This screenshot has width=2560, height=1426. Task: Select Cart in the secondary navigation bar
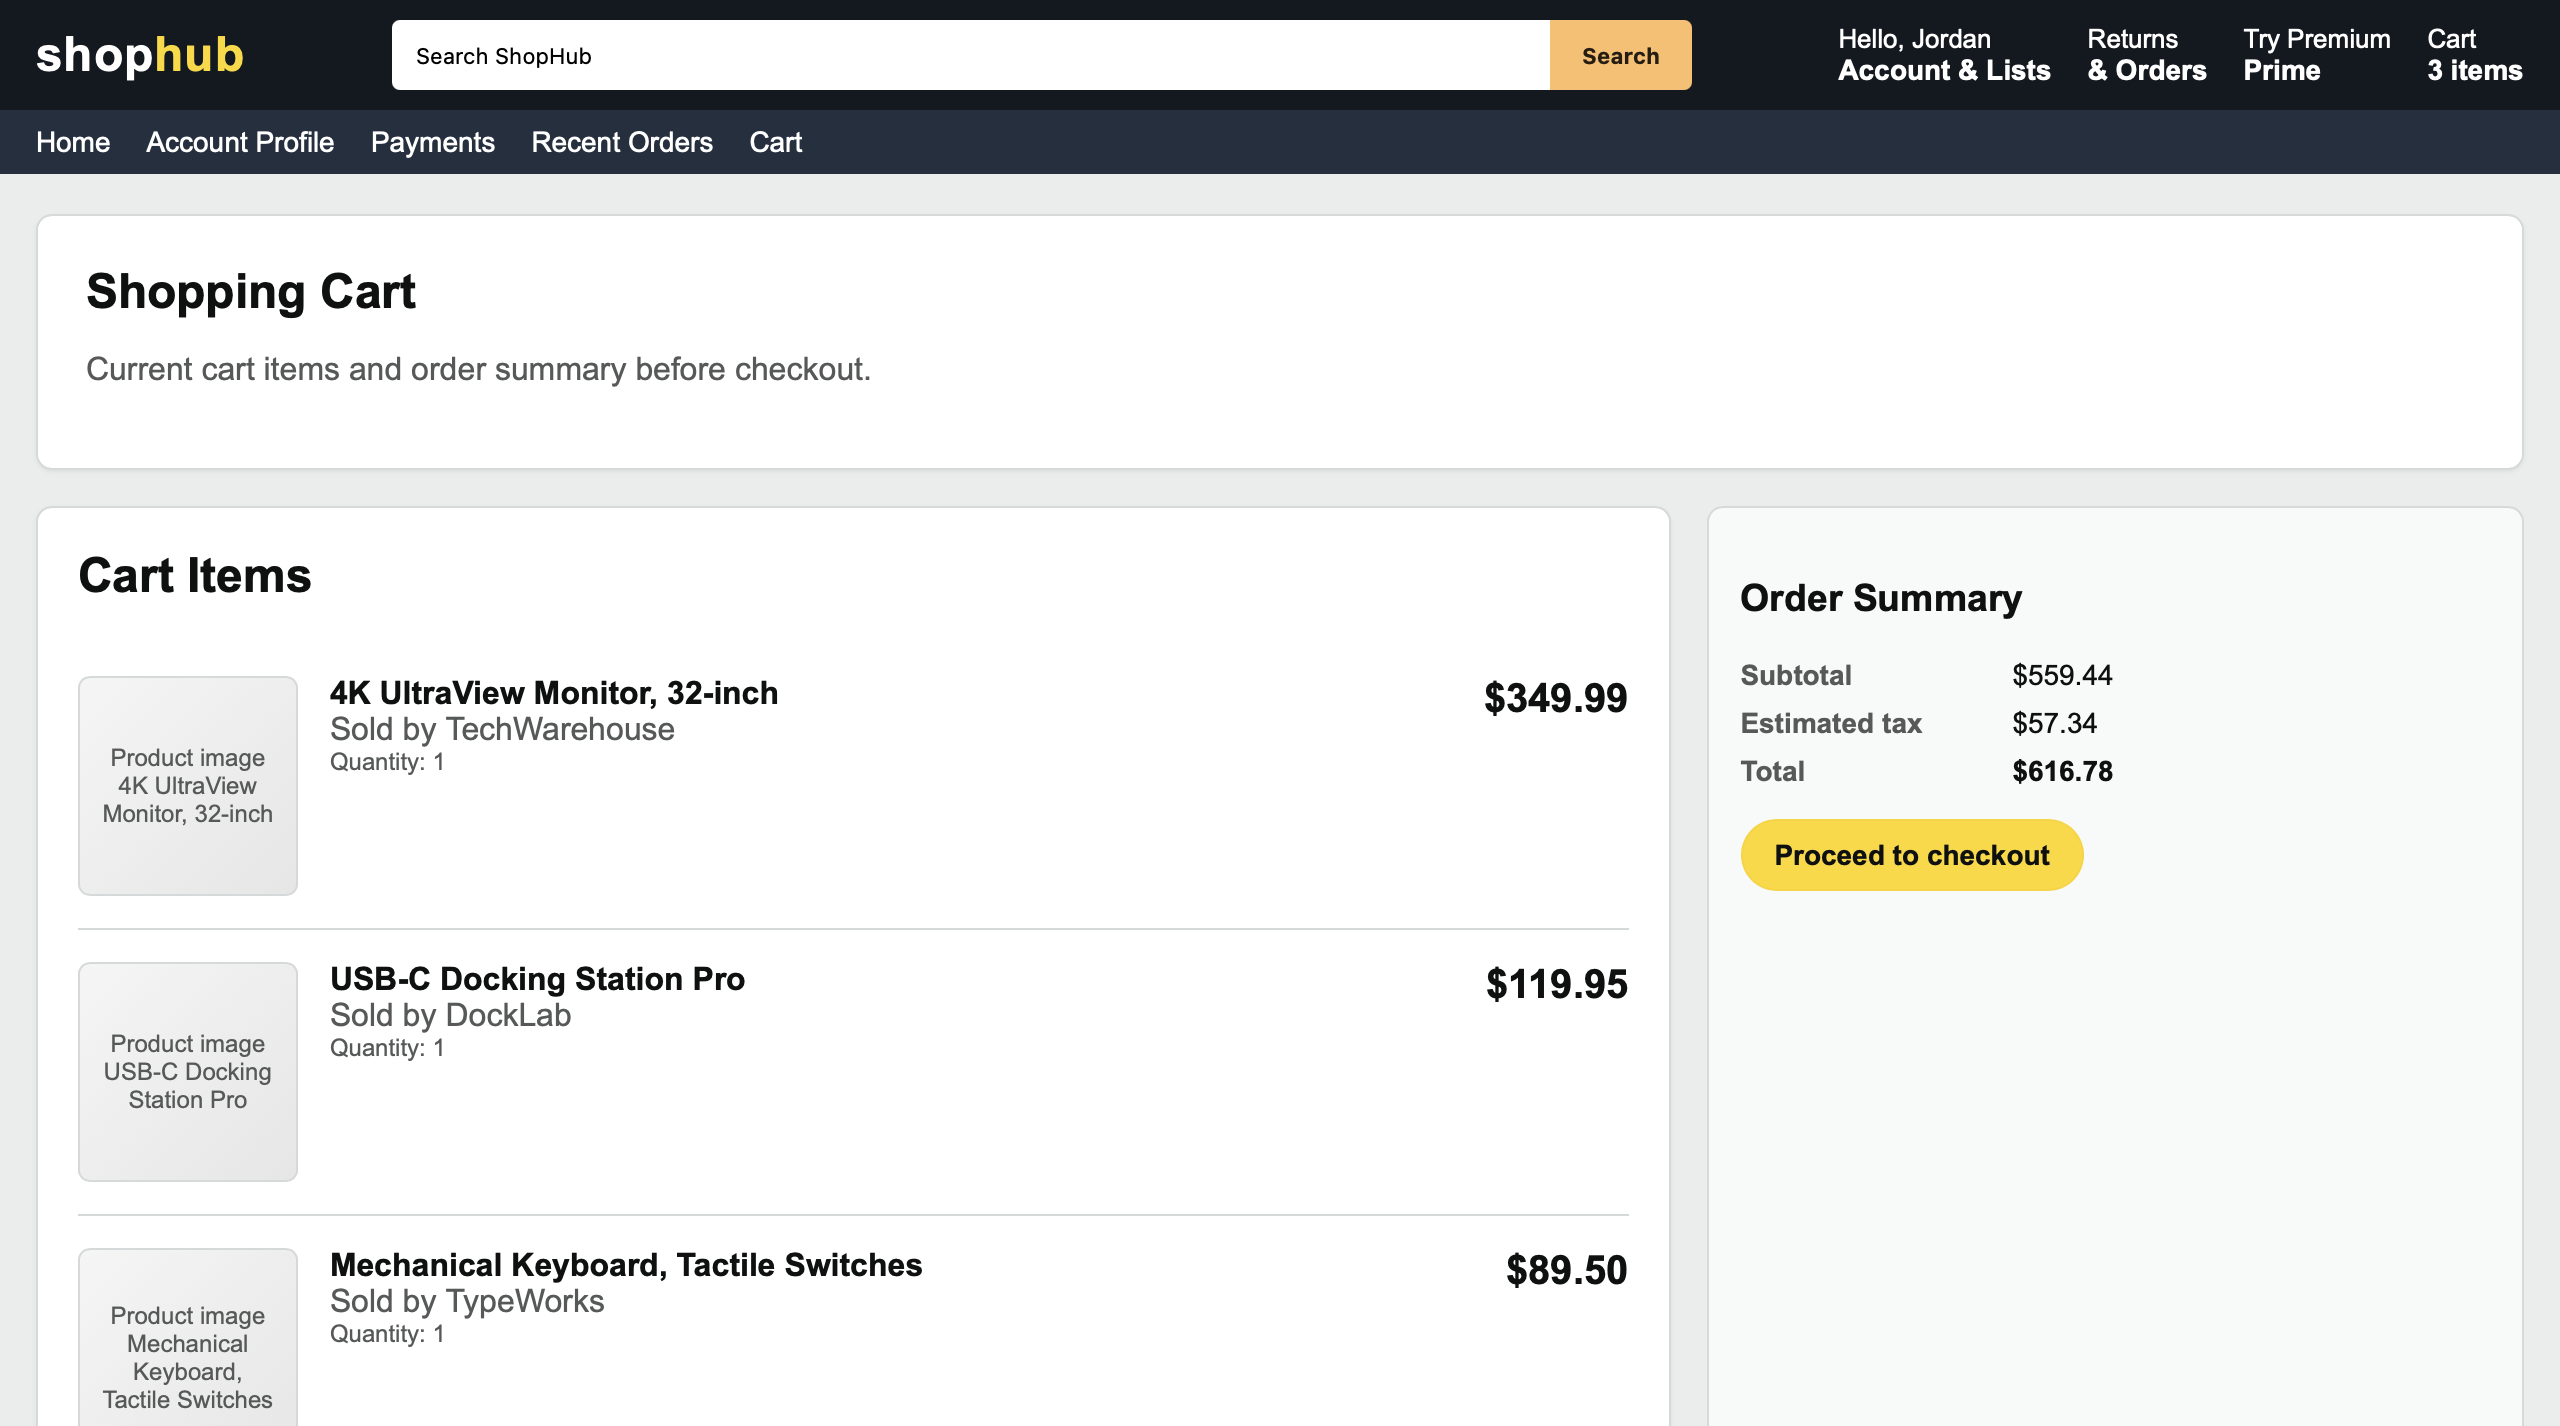point(776,142)
